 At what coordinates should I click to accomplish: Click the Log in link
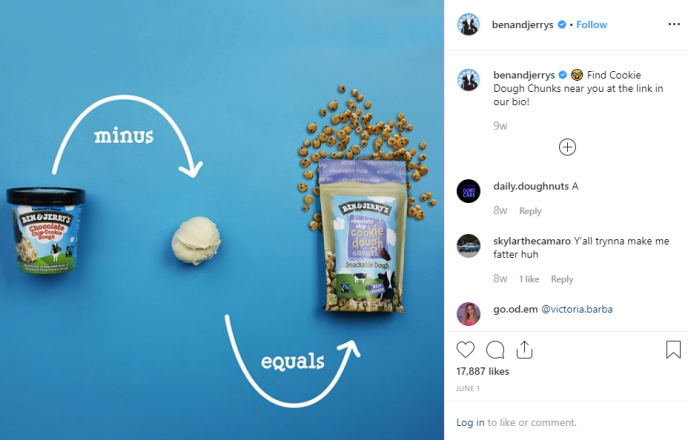470,422
